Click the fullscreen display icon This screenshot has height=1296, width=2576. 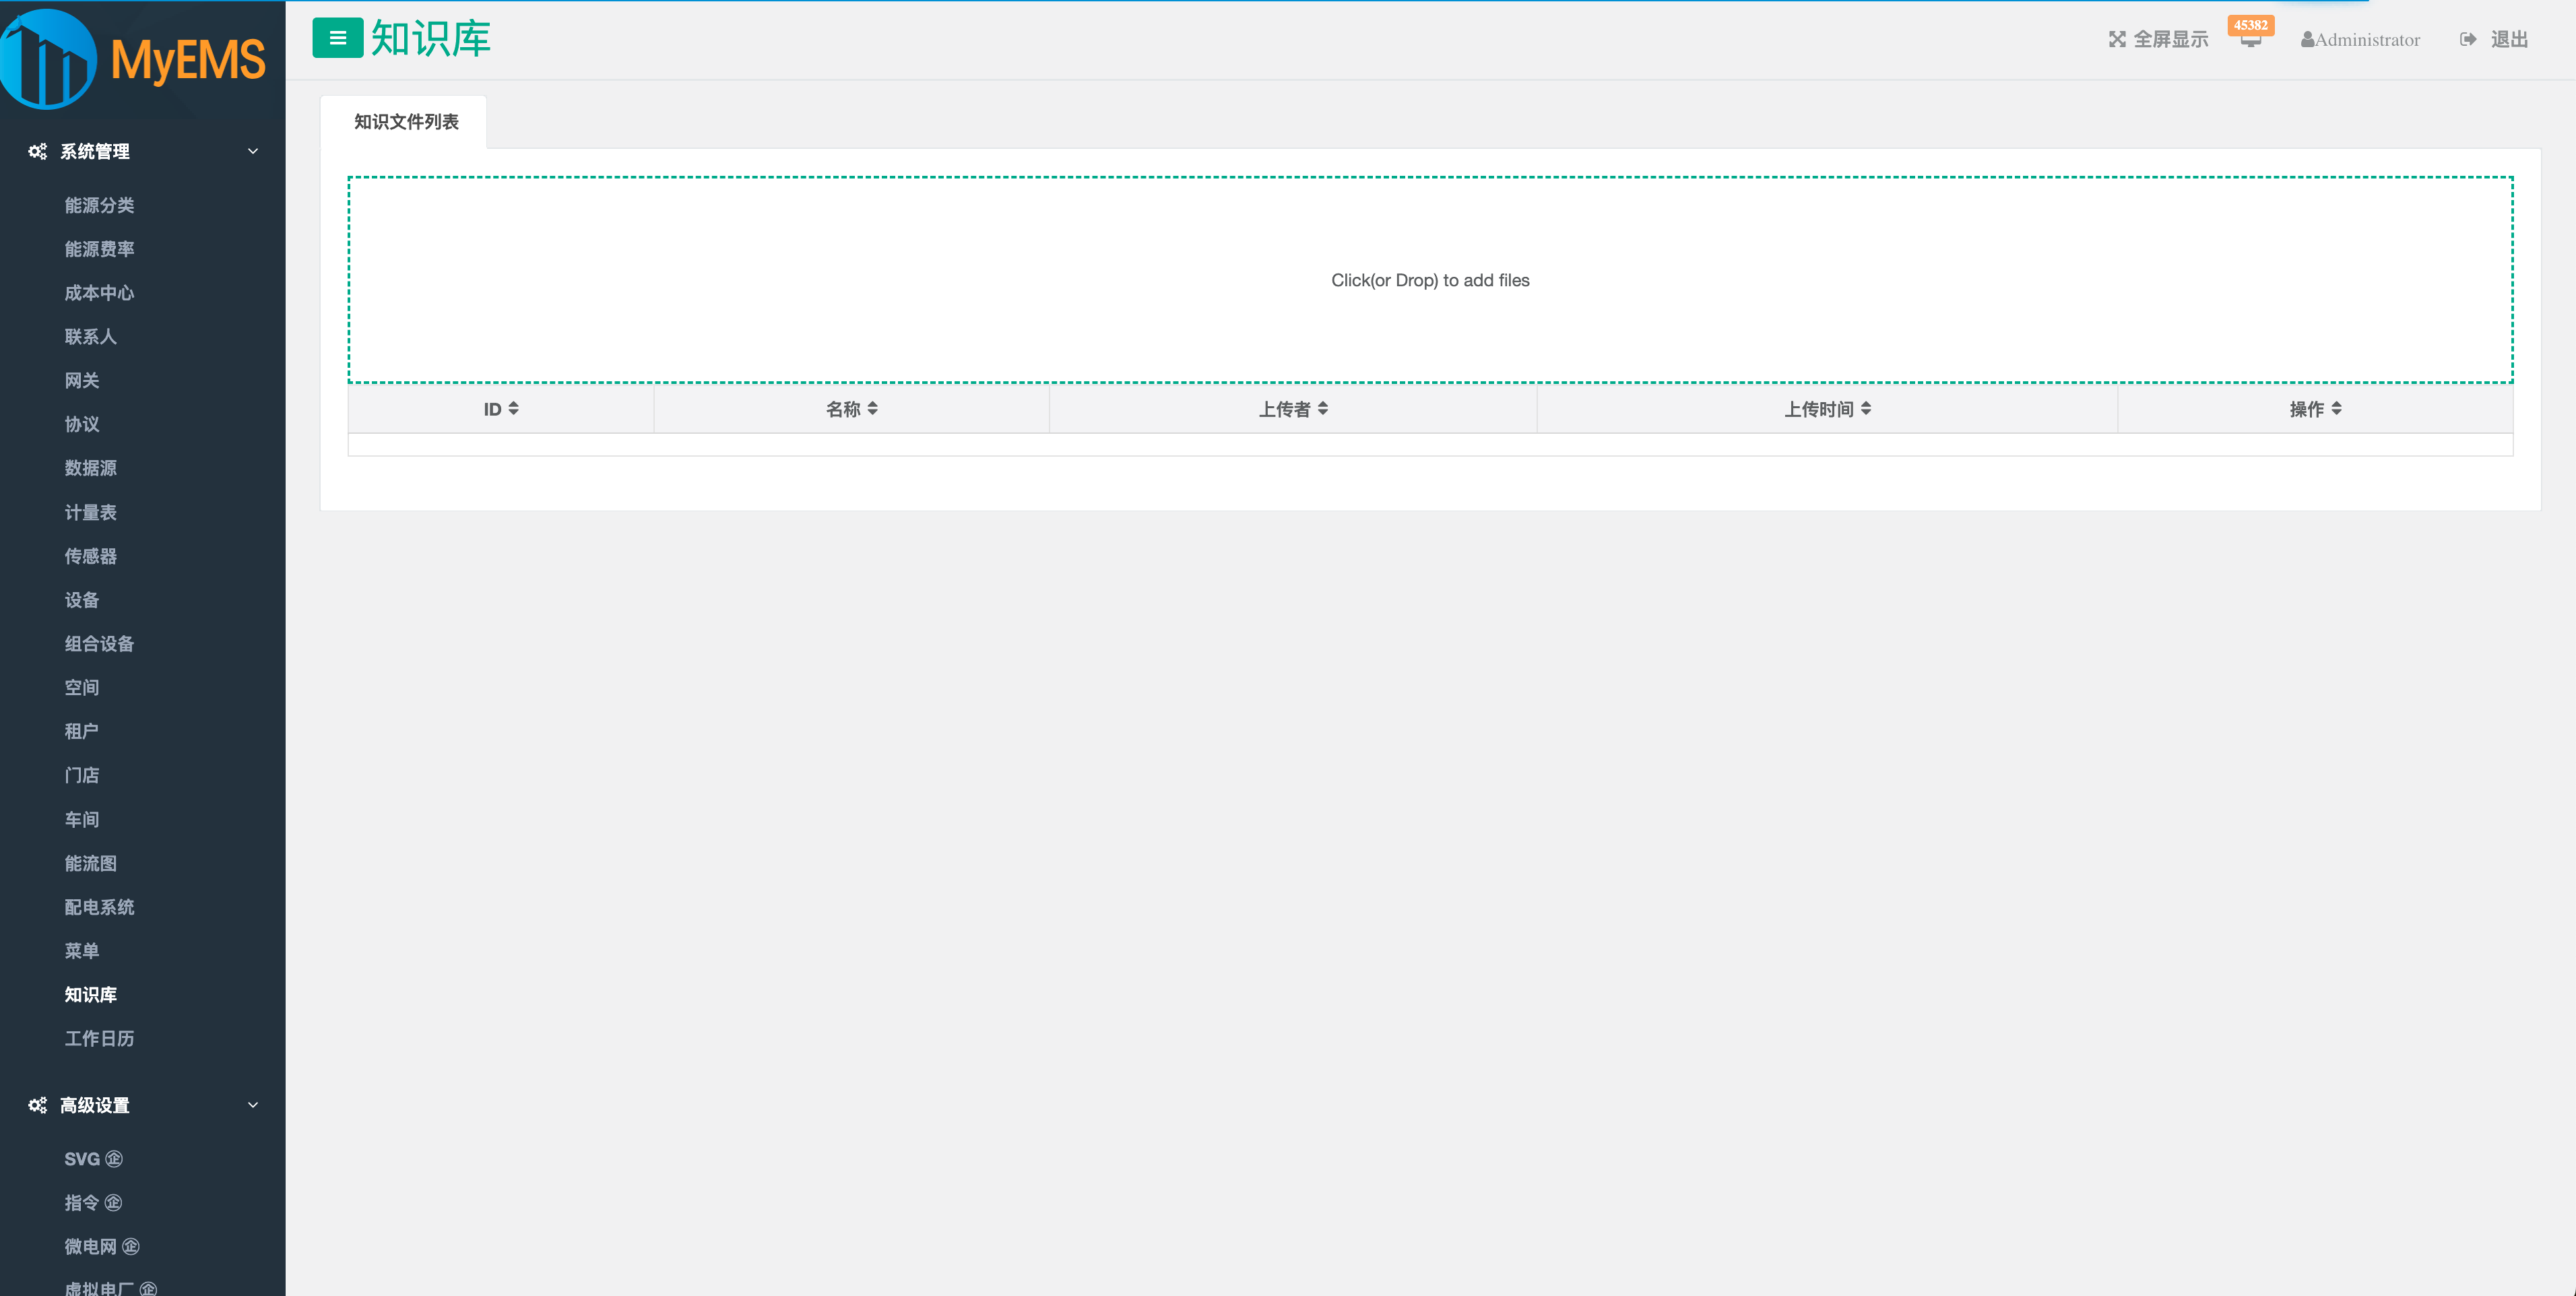point(2116,39)
